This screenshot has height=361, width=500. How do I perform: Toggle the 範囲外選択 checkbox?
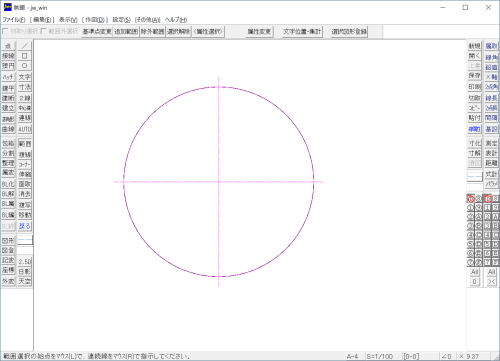(x=59, y=31)
